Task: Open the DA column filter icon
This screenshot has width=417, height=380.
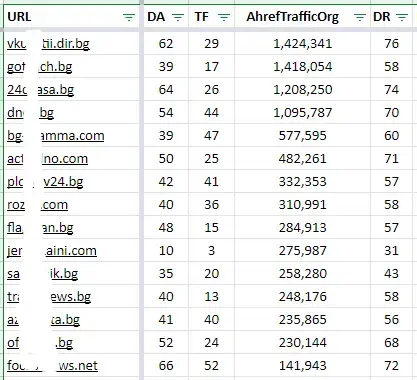Action: pyautogui.click(x=178, y=17)
